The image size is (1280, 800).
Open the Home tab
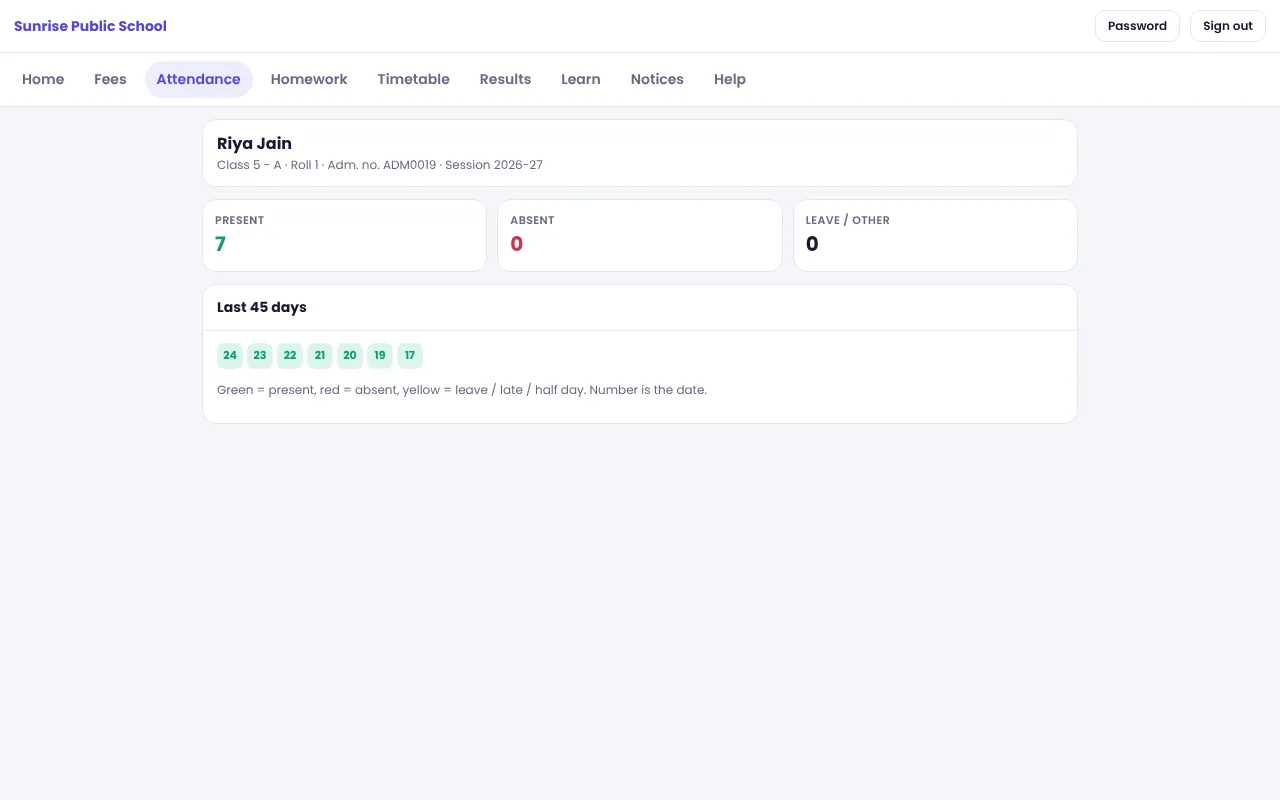tap(43, 79)
